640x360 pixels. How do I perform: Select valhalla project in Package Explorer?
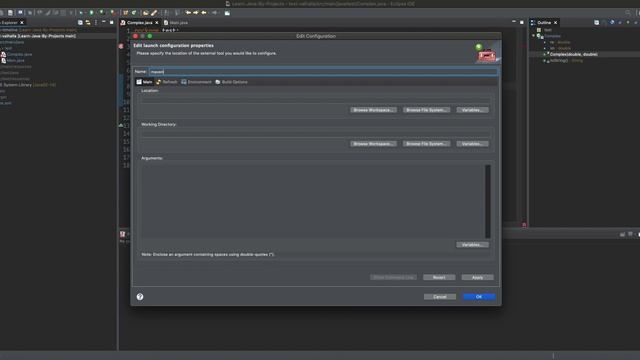tap(38, 36)
